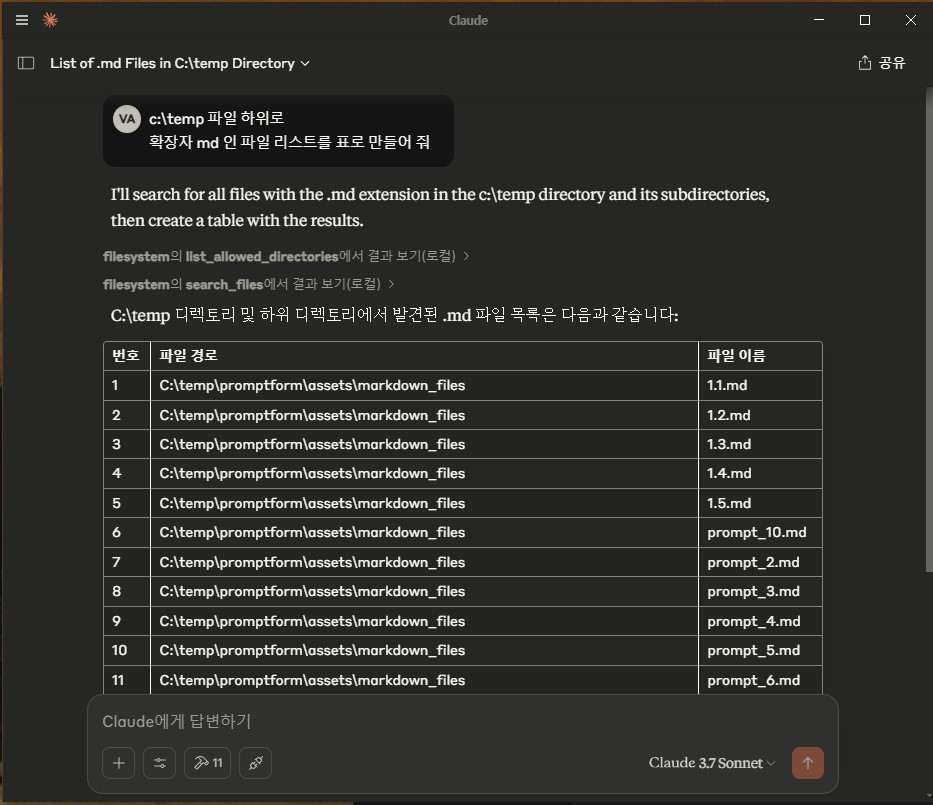
Task: Click the 파일 이름 column header
Action: click(x=760, y=356)
